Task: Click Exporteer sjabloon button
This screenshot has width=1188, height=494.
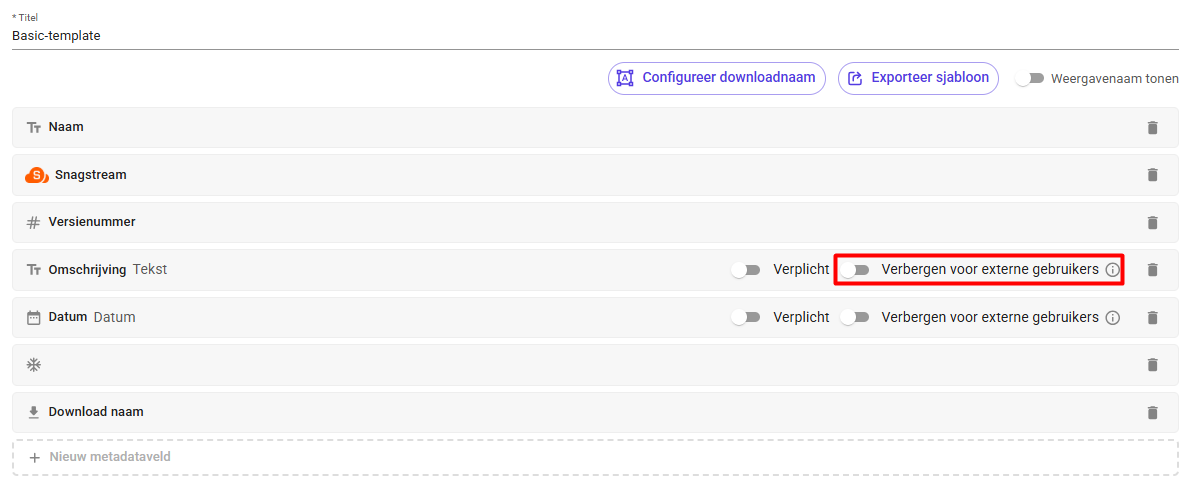Action: coord(918,78)
